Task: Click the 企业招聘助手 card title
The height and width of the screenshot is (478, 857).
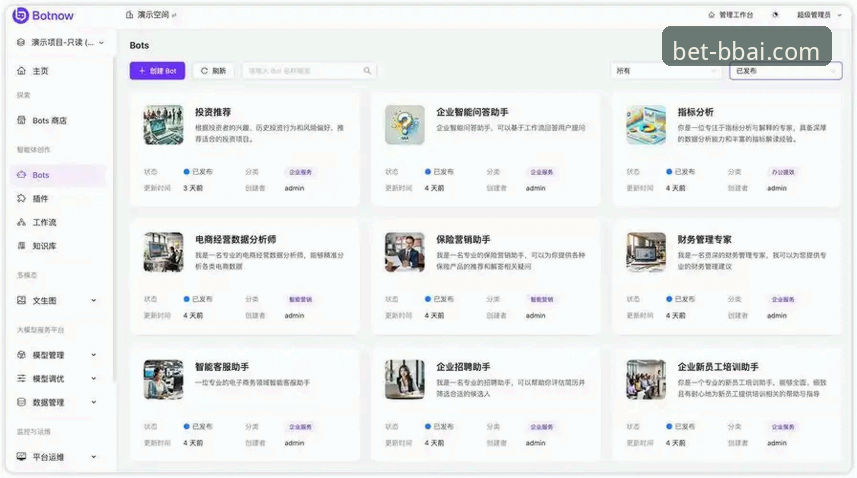Action: [x=463, y=367]
